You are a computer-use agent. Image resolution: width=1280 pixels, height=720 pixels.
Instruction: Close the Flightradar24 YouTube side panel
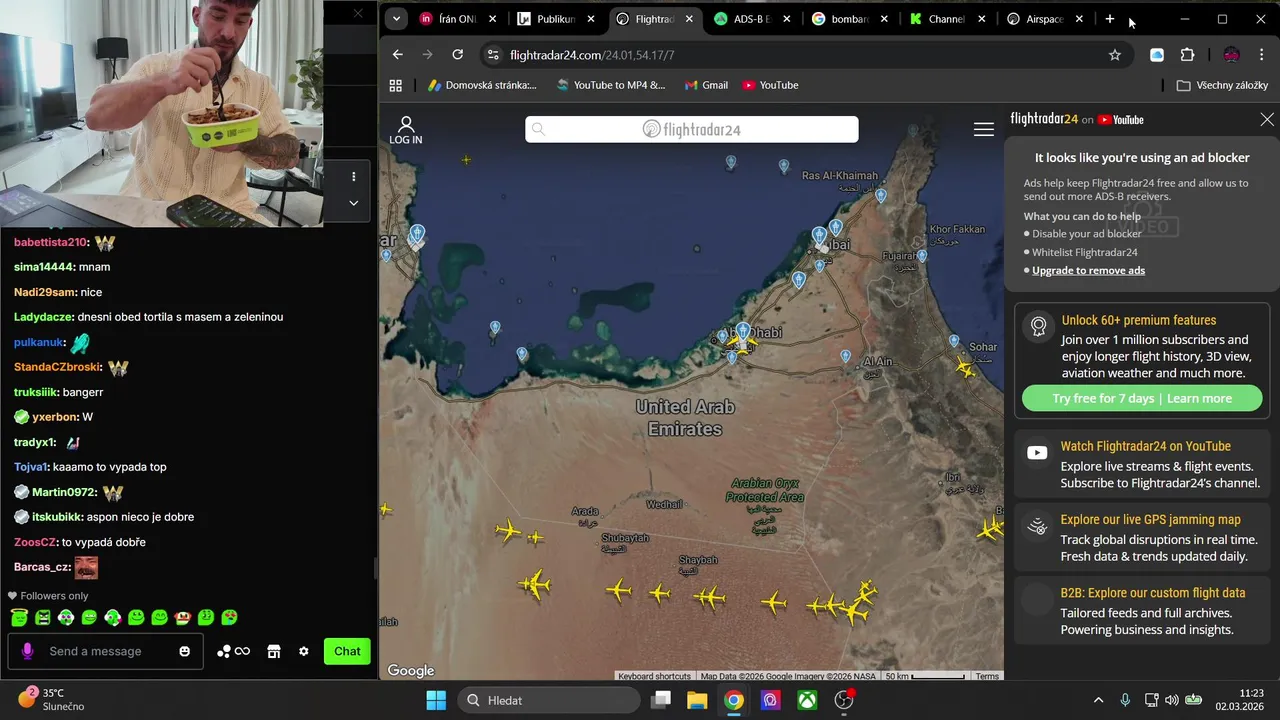1267,119
